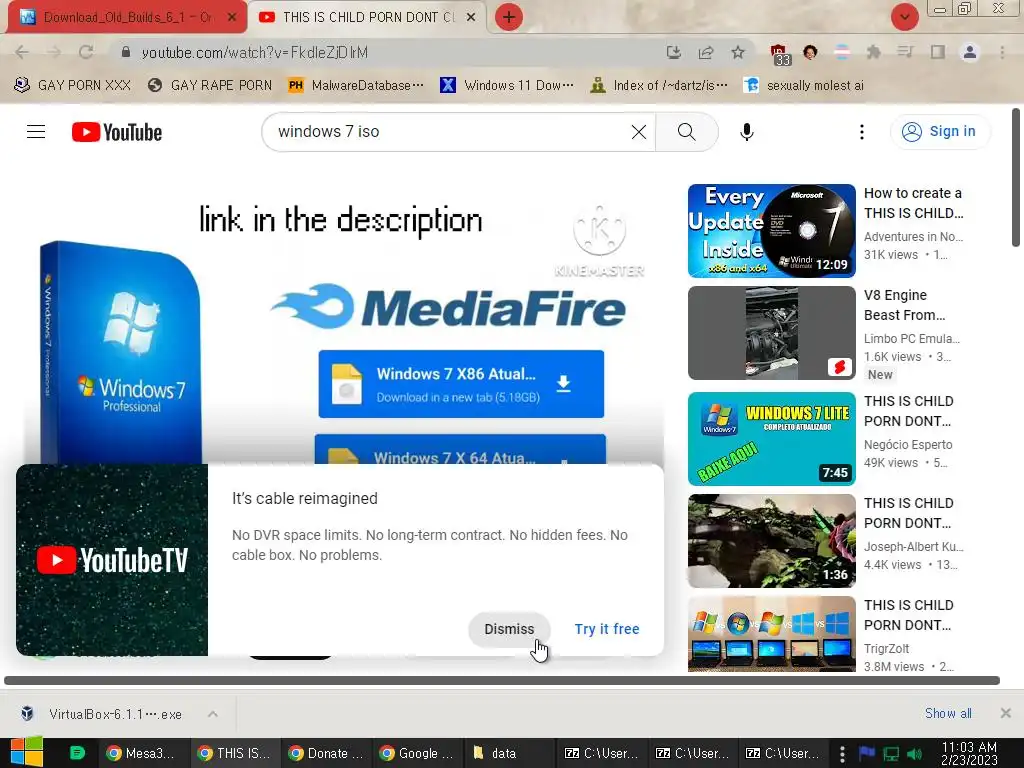Open the 12:09 Every Update Inside thumbnail

click(x=771, y=231)
